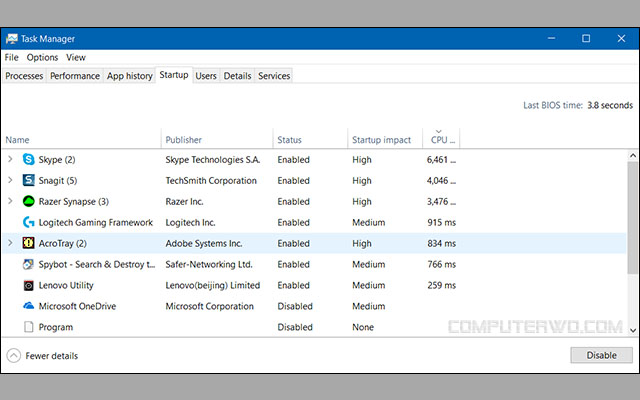Screen dimensions: 640x400
Task: Collapse view with Fewer details arrow icon
Action: [13, 356]
